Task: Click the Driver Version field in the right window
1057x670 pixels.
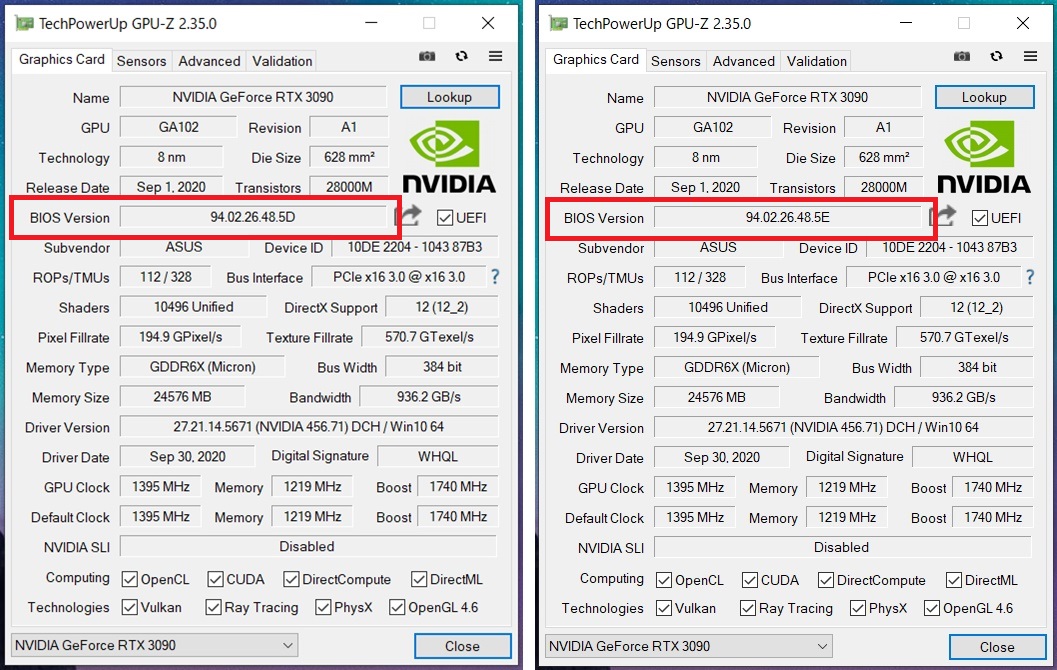Action: click(x=843, y=427)
